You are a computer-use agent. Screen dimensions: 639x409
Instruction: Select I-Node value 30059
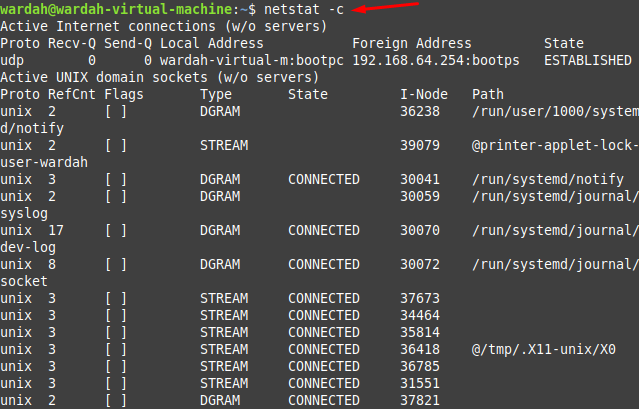coord(420,196)
